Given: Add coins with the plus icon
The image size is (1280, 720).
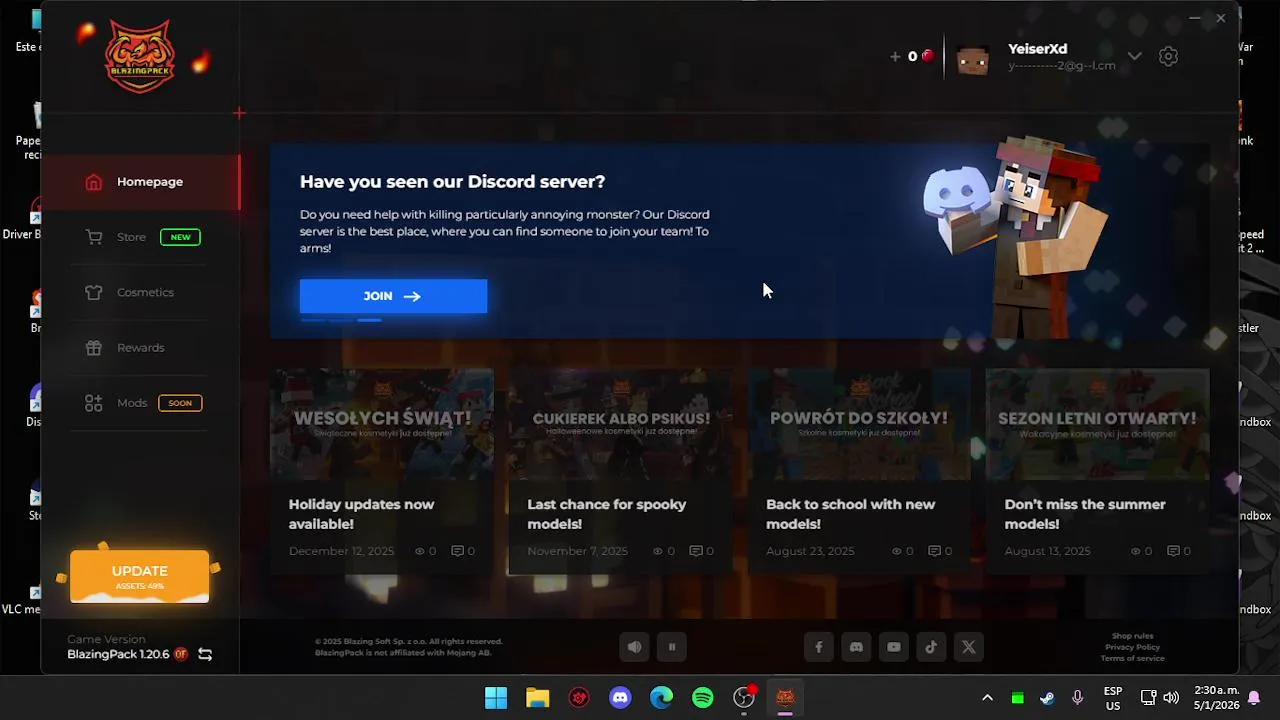Looking at the screenshot, I should pos(895,57).
